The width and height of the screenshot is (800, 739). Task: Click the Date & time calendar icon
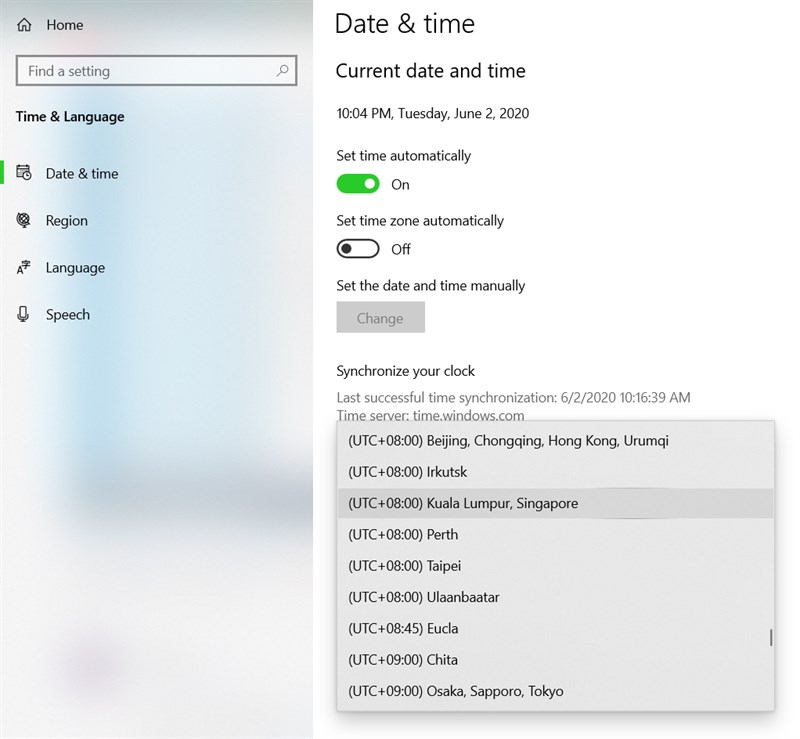(x=23, y=173)
